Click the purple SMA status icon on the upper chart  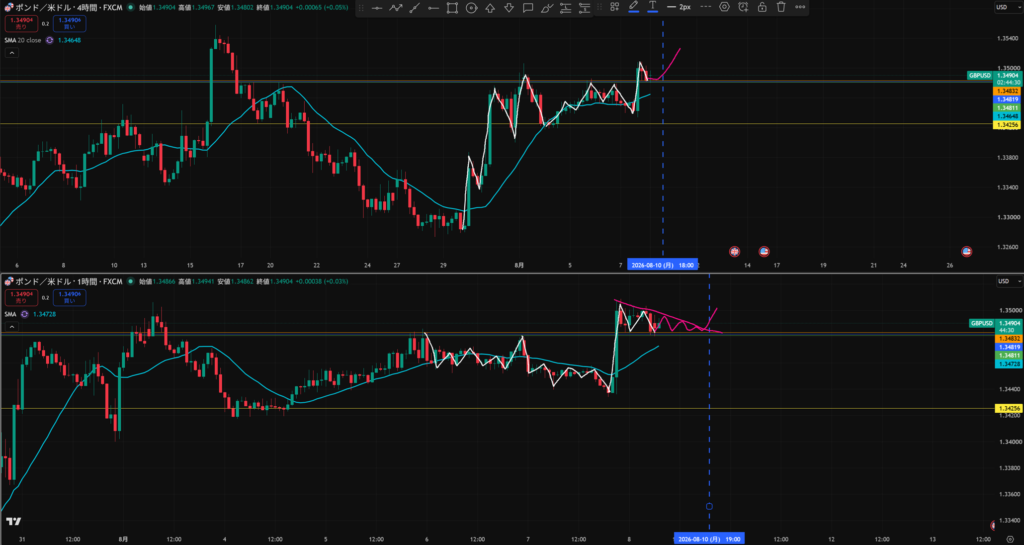[49, 40]
